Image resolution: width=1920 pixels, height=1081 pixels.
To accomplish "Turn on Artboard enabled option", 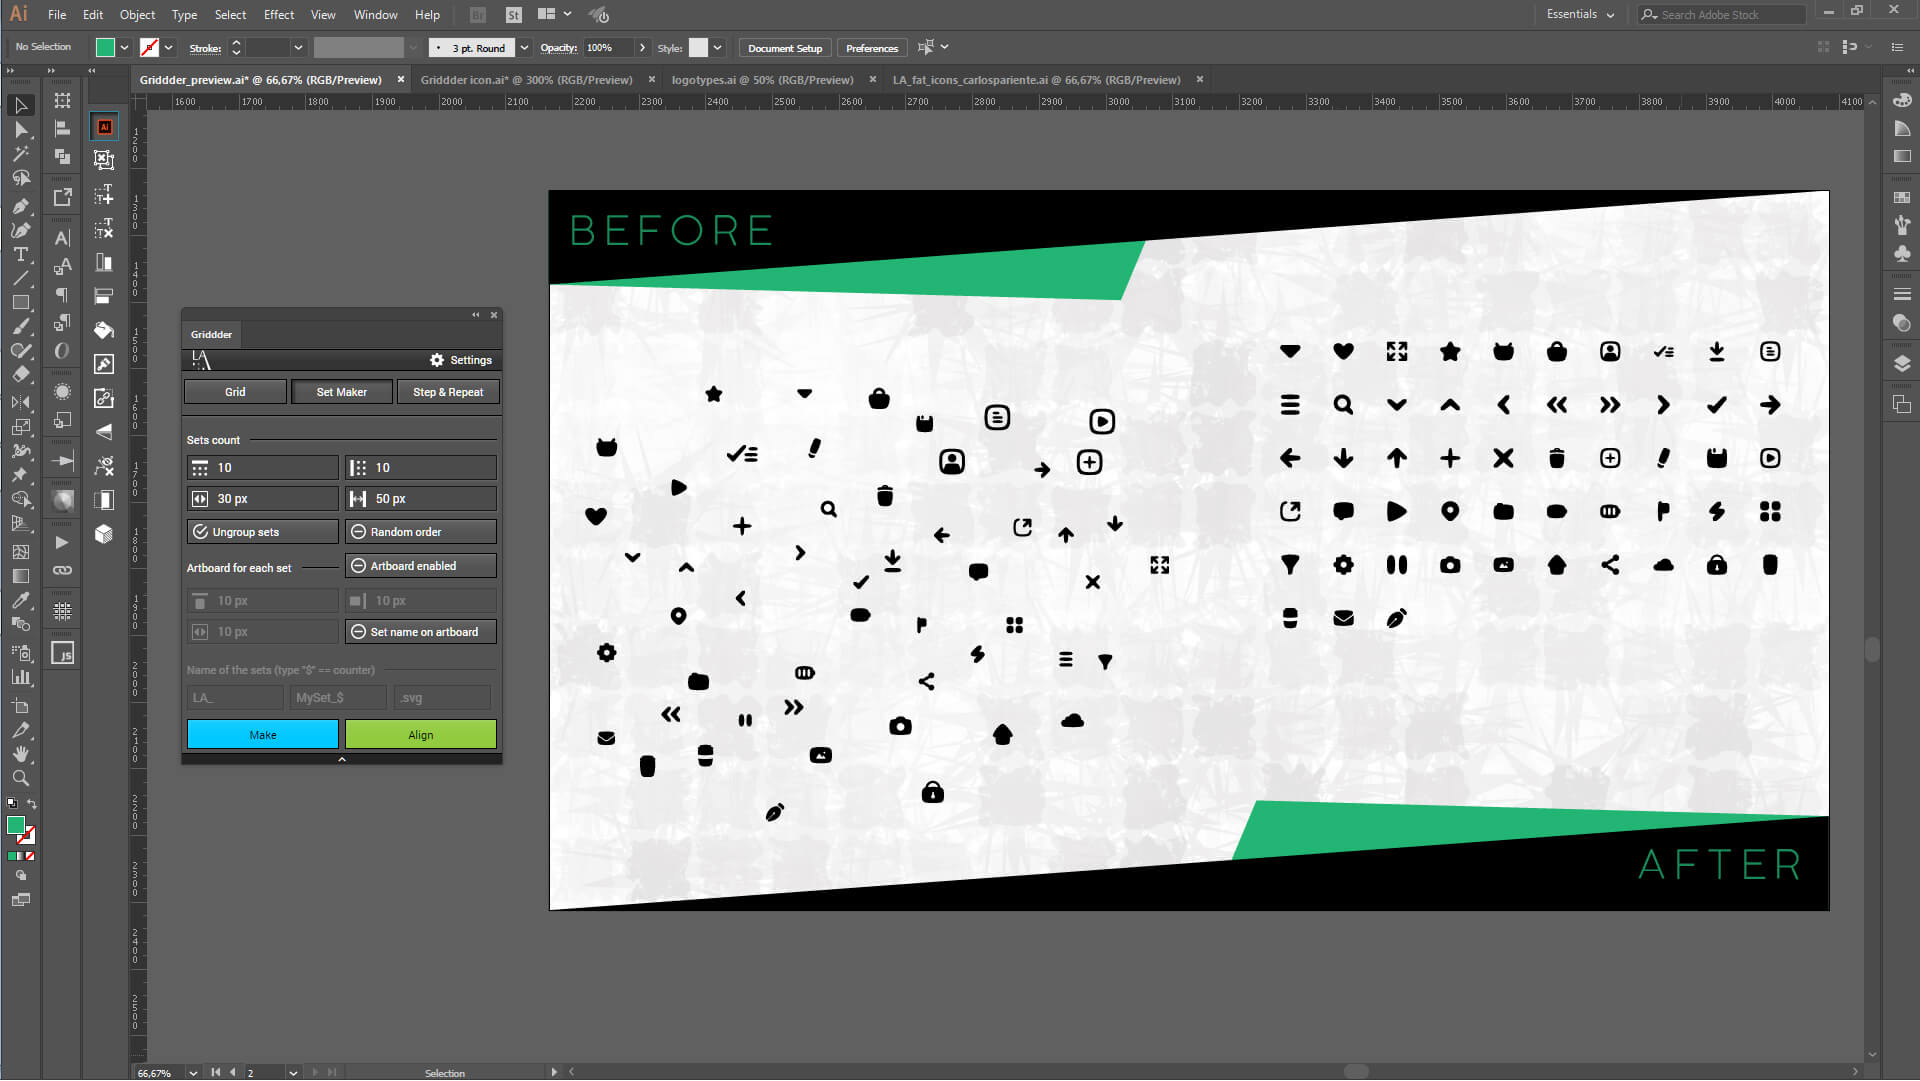I will coord(420,565).
